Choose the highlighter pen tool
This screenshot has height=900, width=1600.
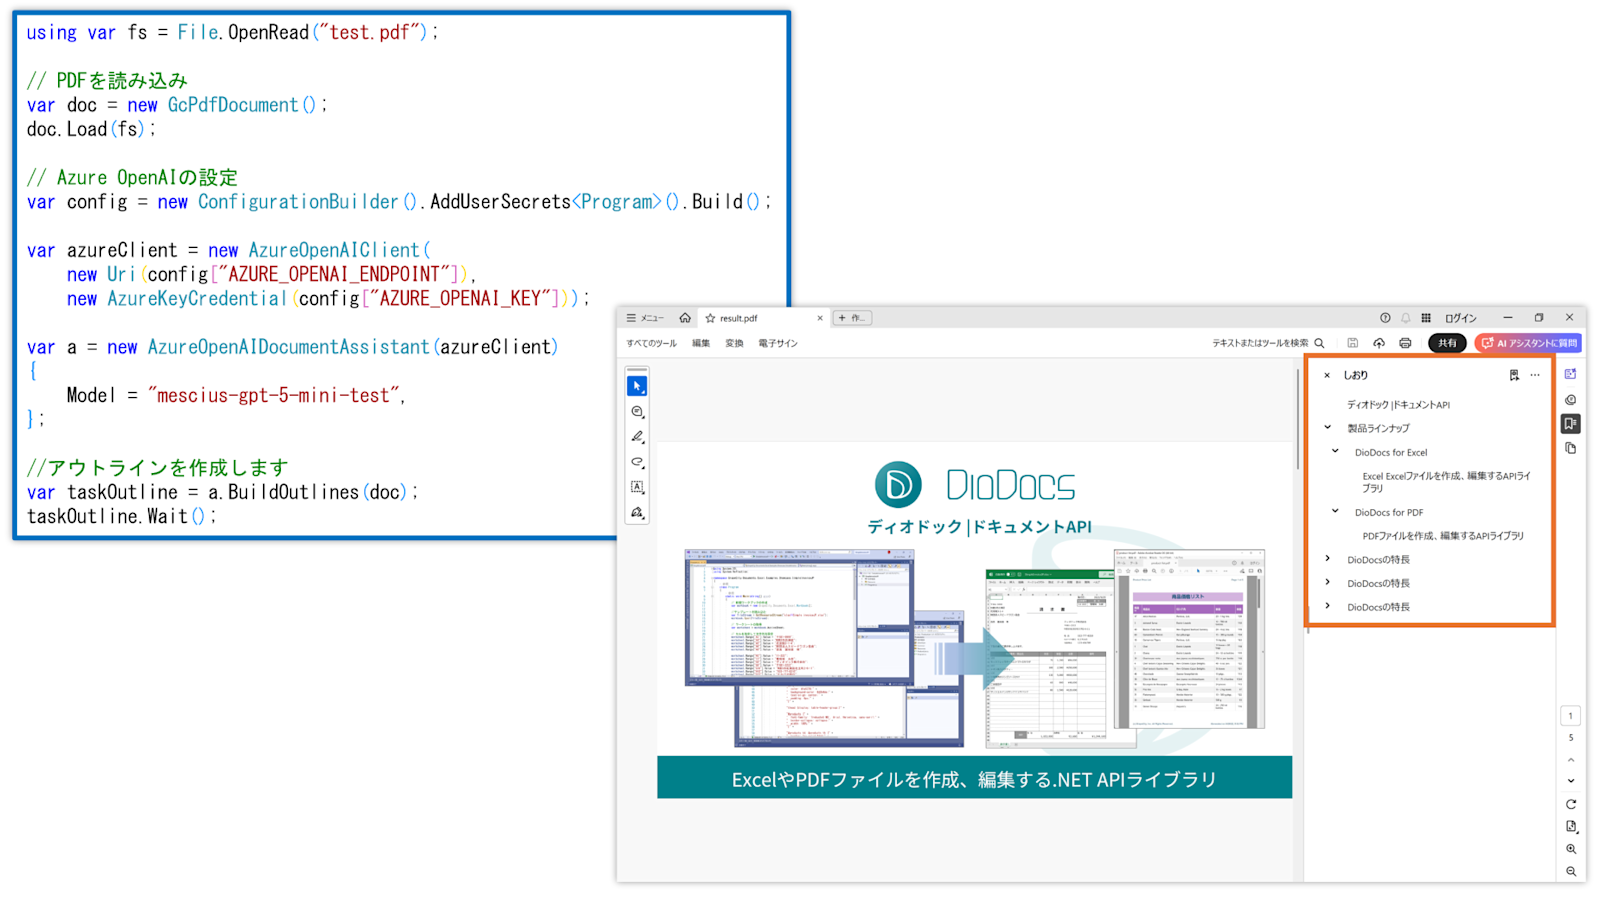(x=637, y=437)
